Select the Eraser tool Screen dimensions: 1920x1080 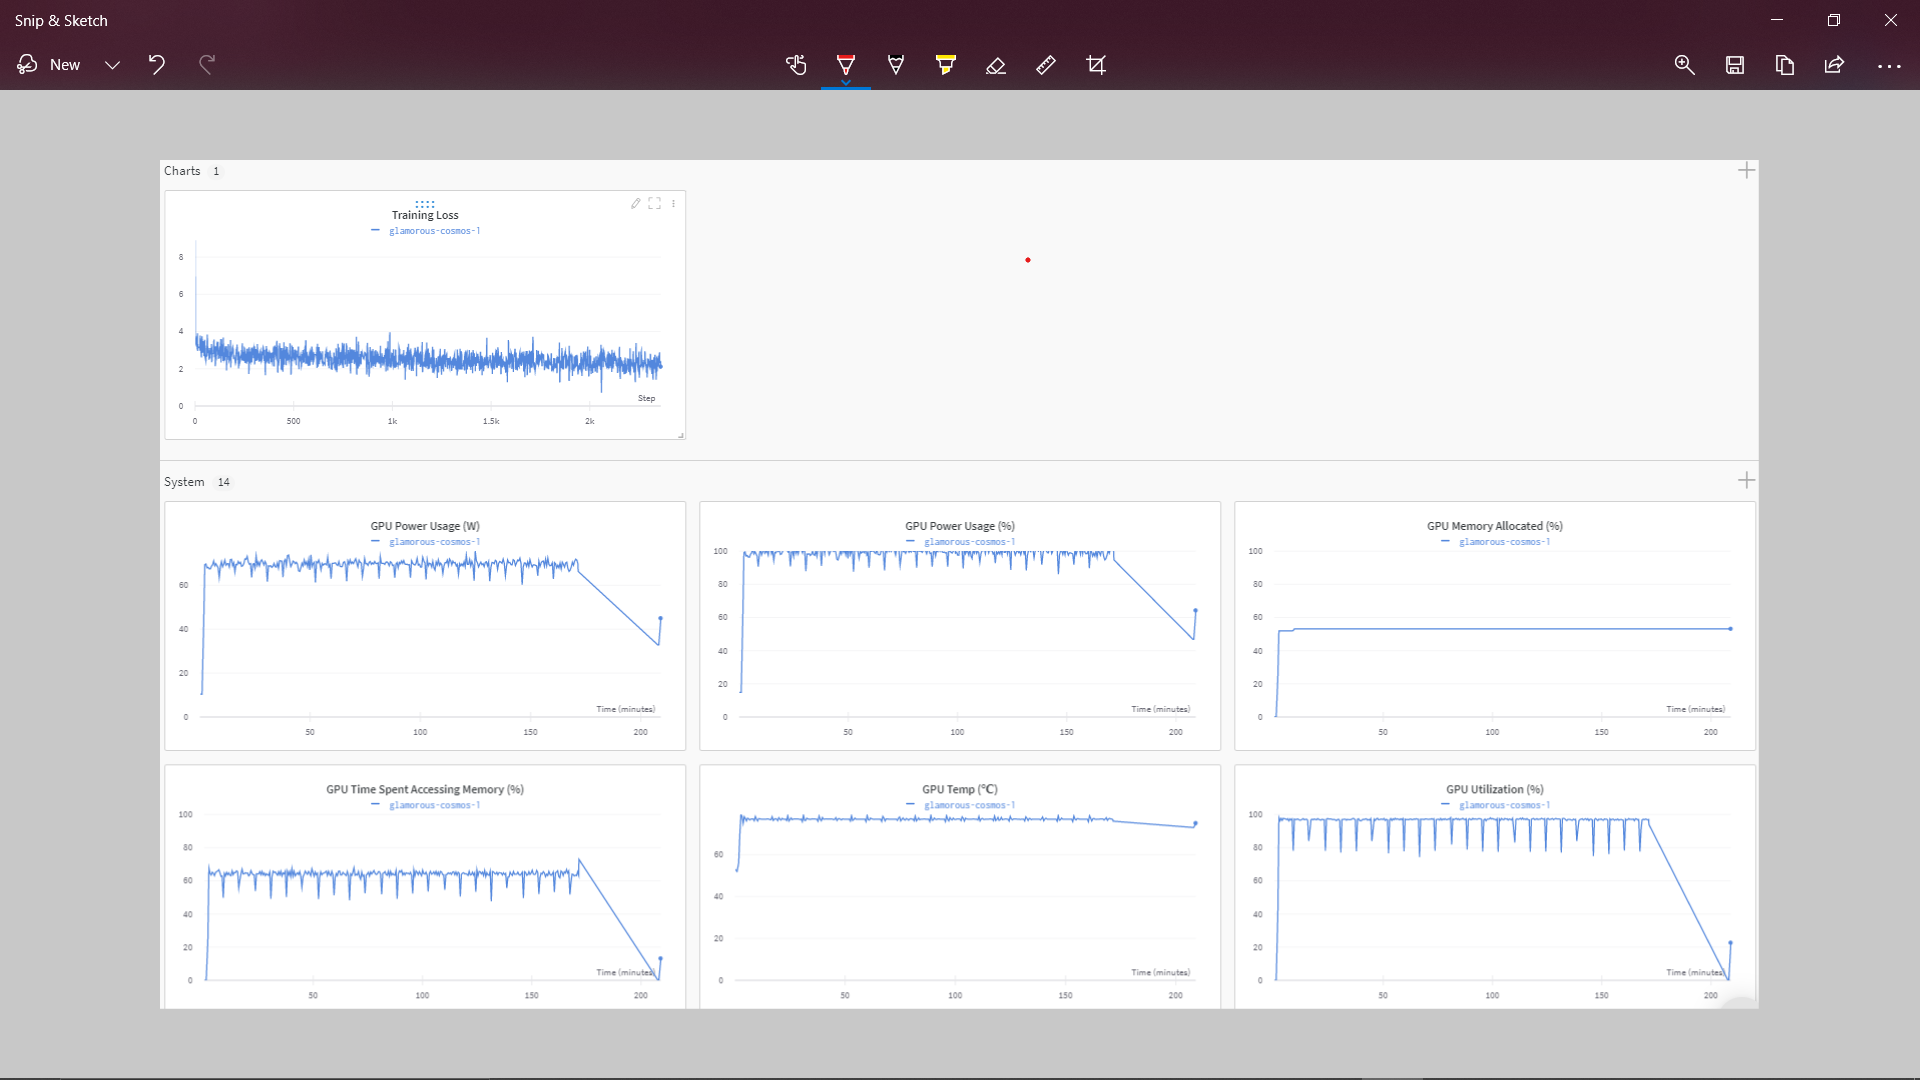click(x=996, y=65)
